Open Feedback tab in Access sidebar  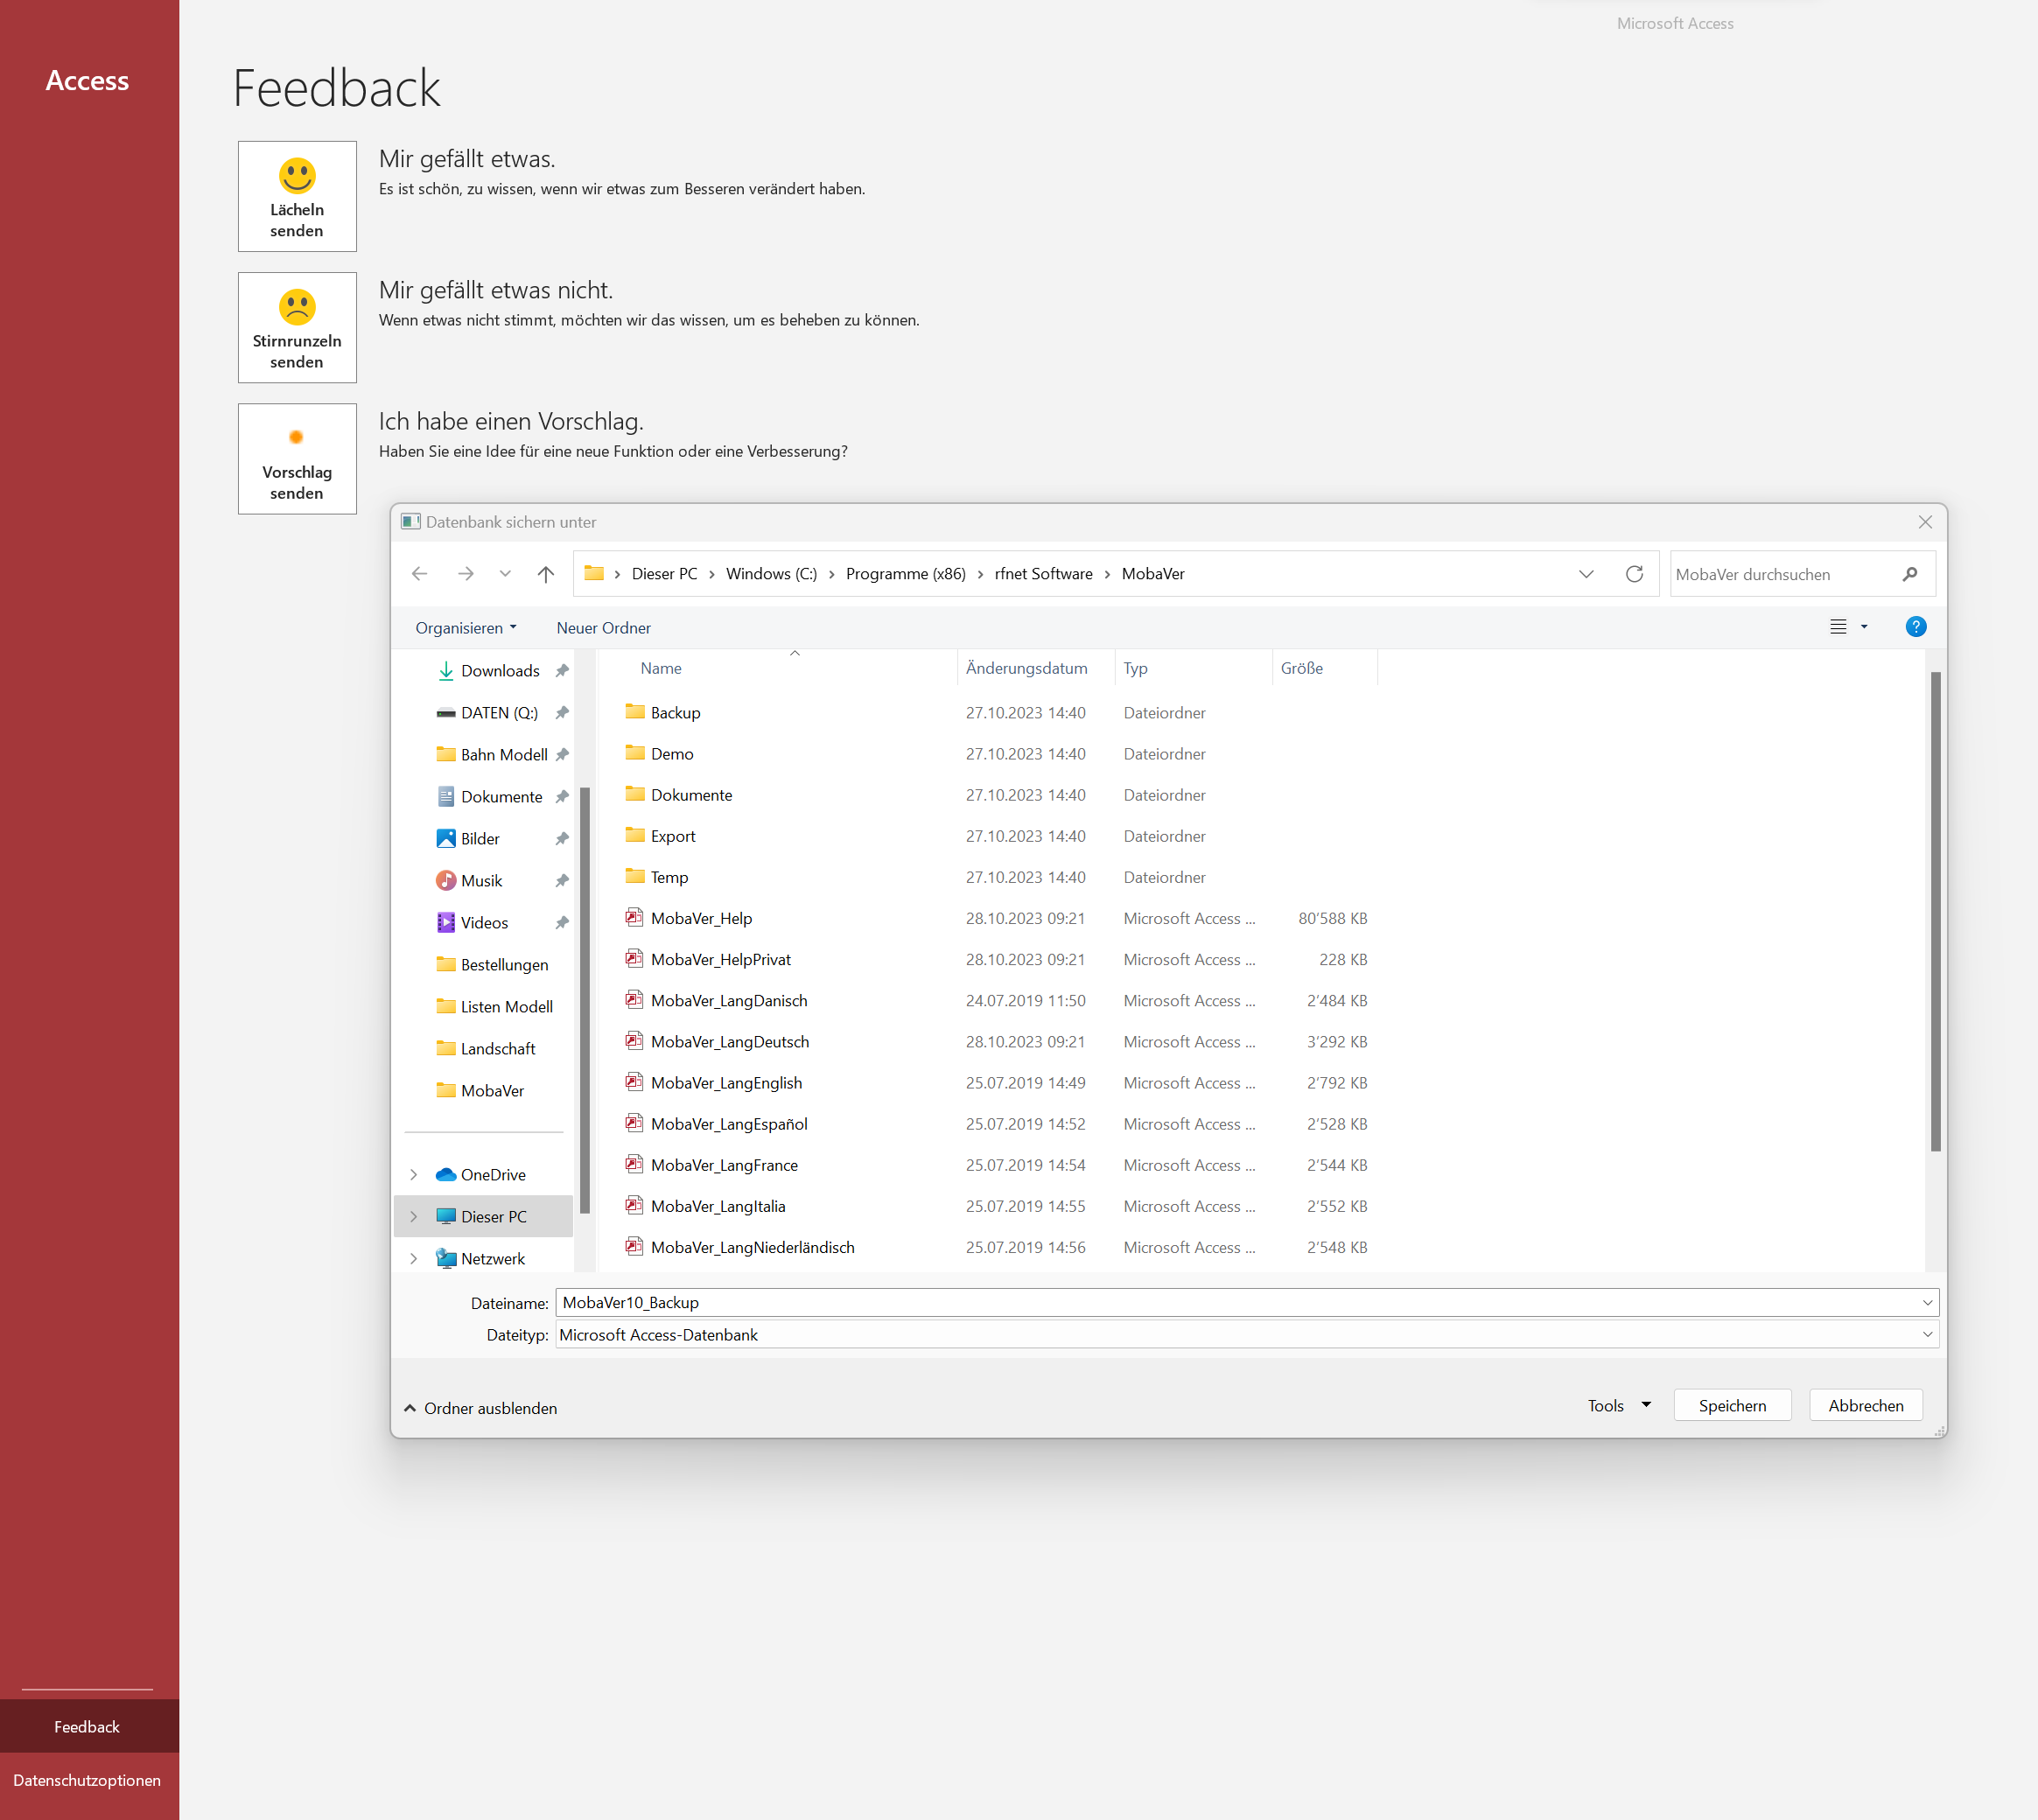(x=88, y=1727)
